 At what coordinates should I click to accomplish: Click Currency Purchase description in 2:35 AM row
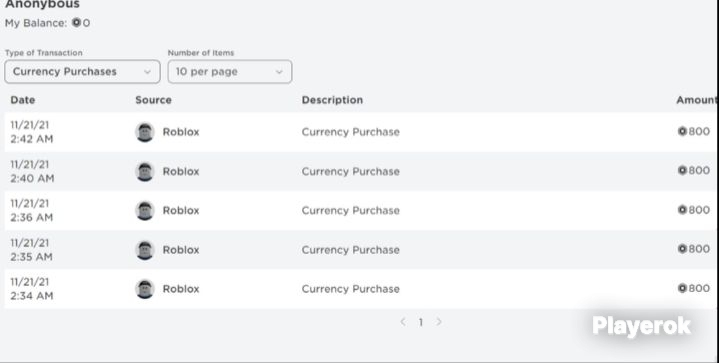coord(350,250)
